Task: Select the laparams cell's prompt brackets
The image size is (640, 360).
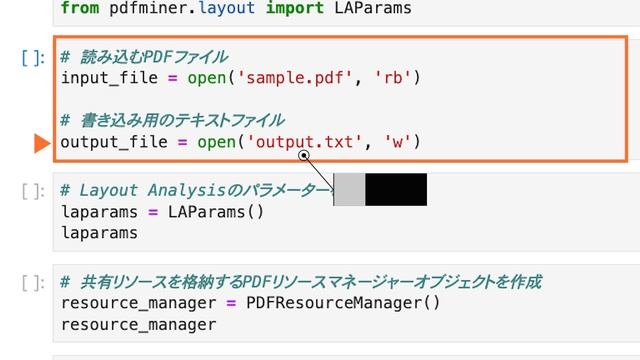Action: 33,191
